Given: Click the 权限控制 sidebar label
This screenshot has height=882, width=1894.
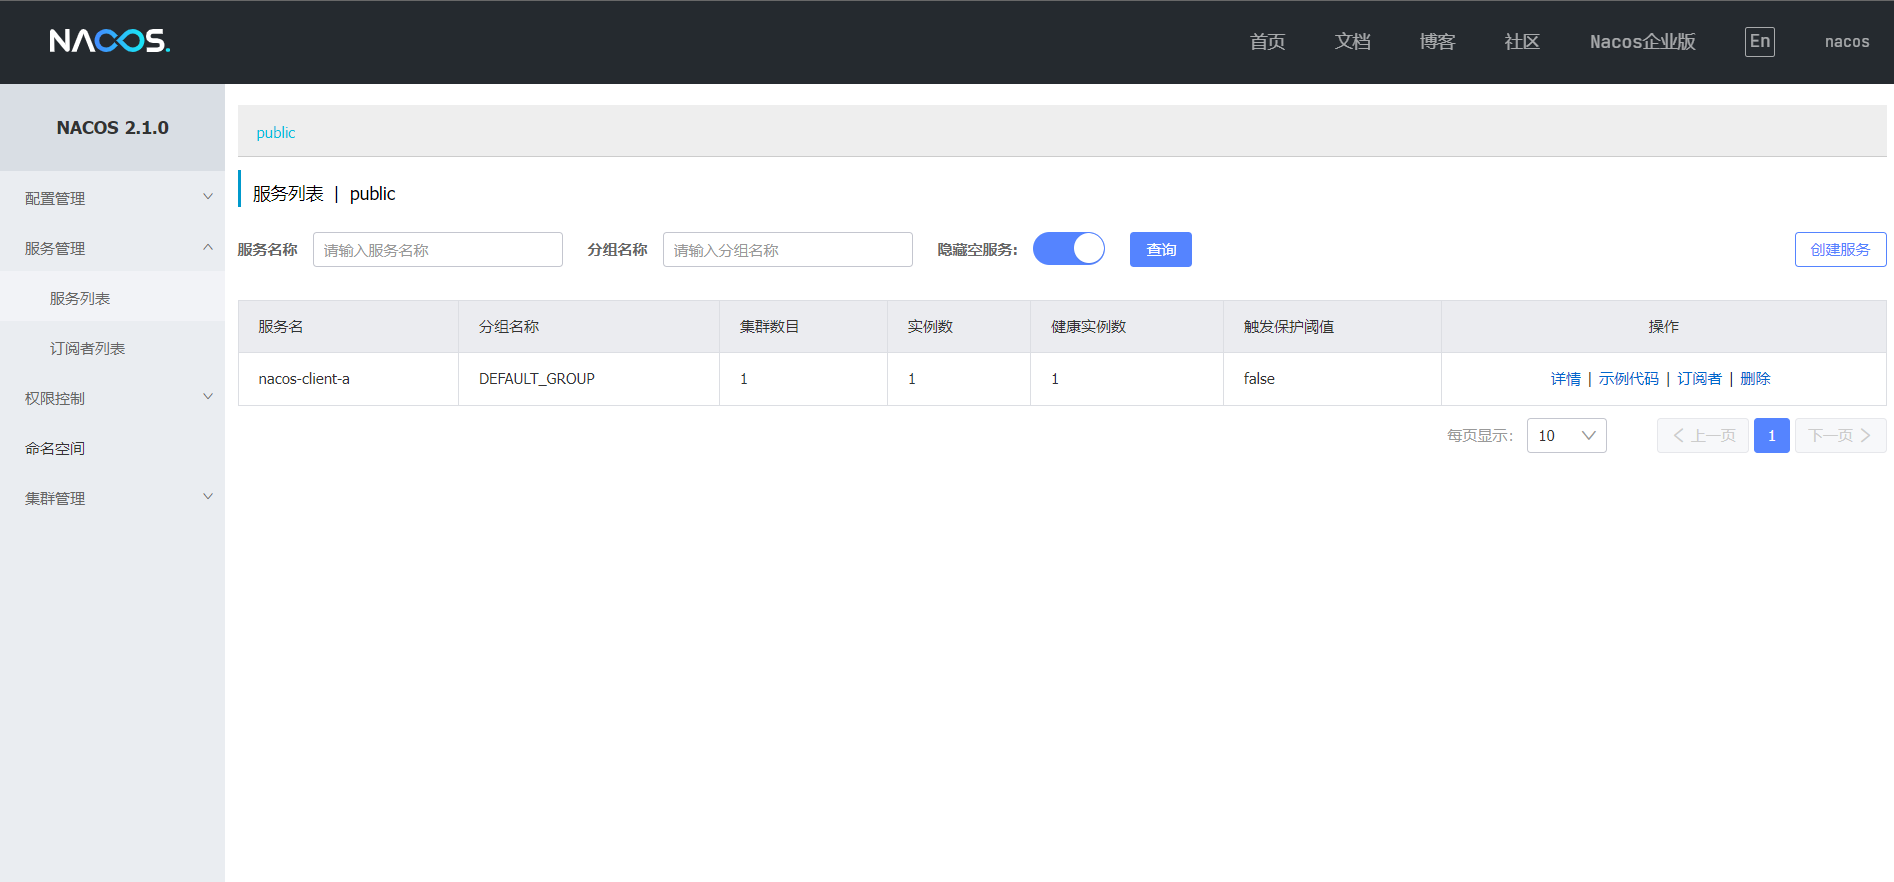Looking at the screenshot, I should (x=55, y=398).
